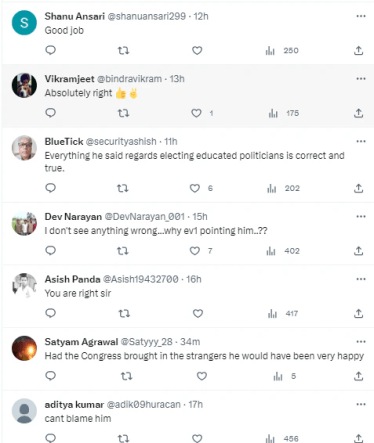Open @shanuansari299 profile handle
Screen dimensions: 374x443
[147, 16]
